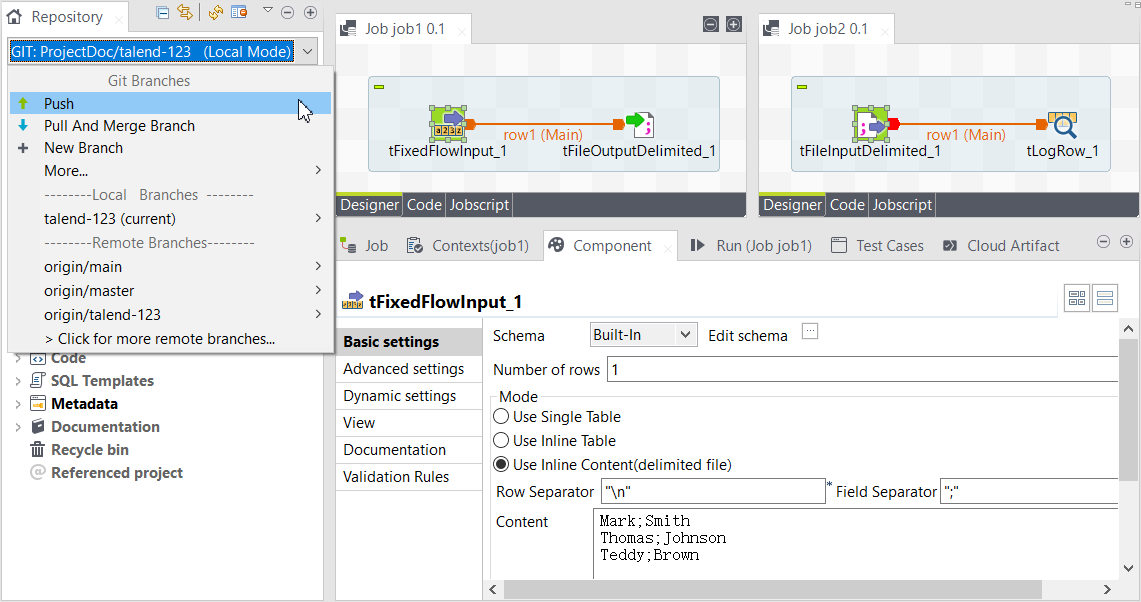The image size is (1141, 602).
Task: Open the Cloud Artifact tab
Action: tap(1001, 246)
